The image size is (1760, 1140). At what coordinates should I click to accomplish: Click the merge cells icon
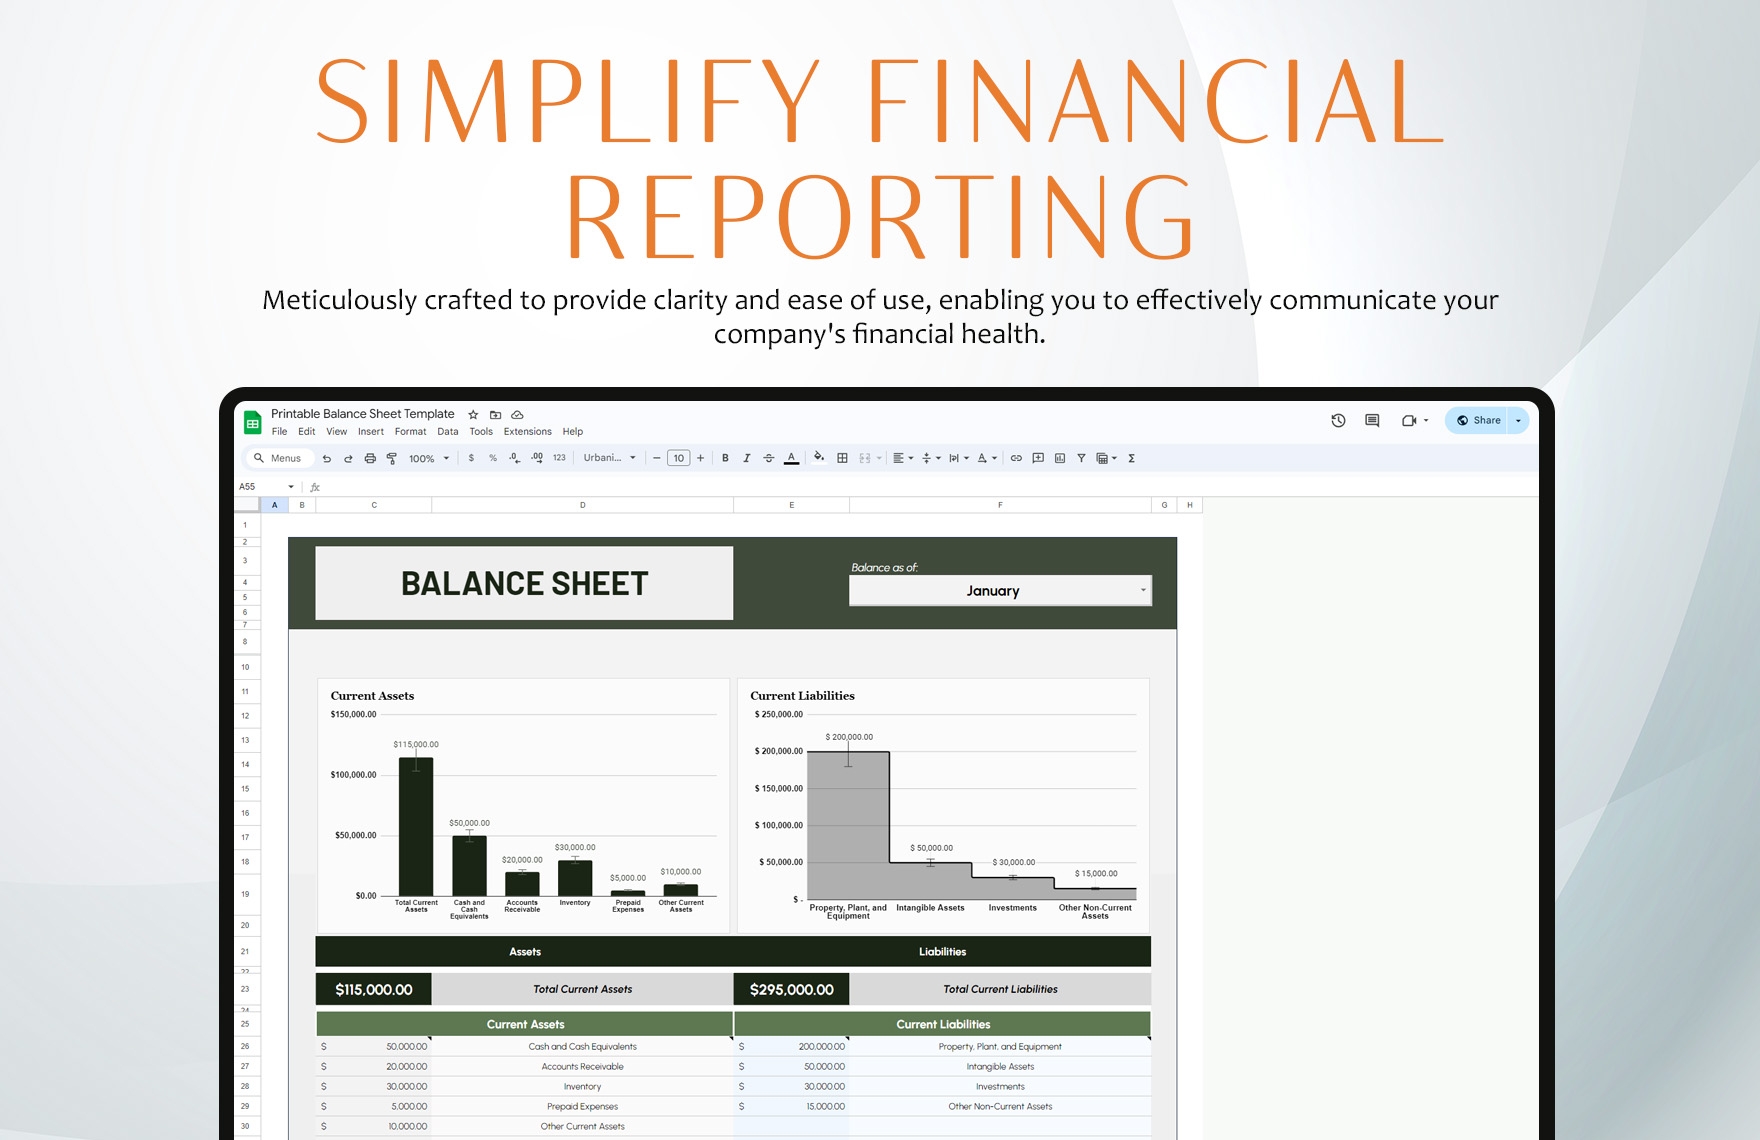[x=865, y=458]
